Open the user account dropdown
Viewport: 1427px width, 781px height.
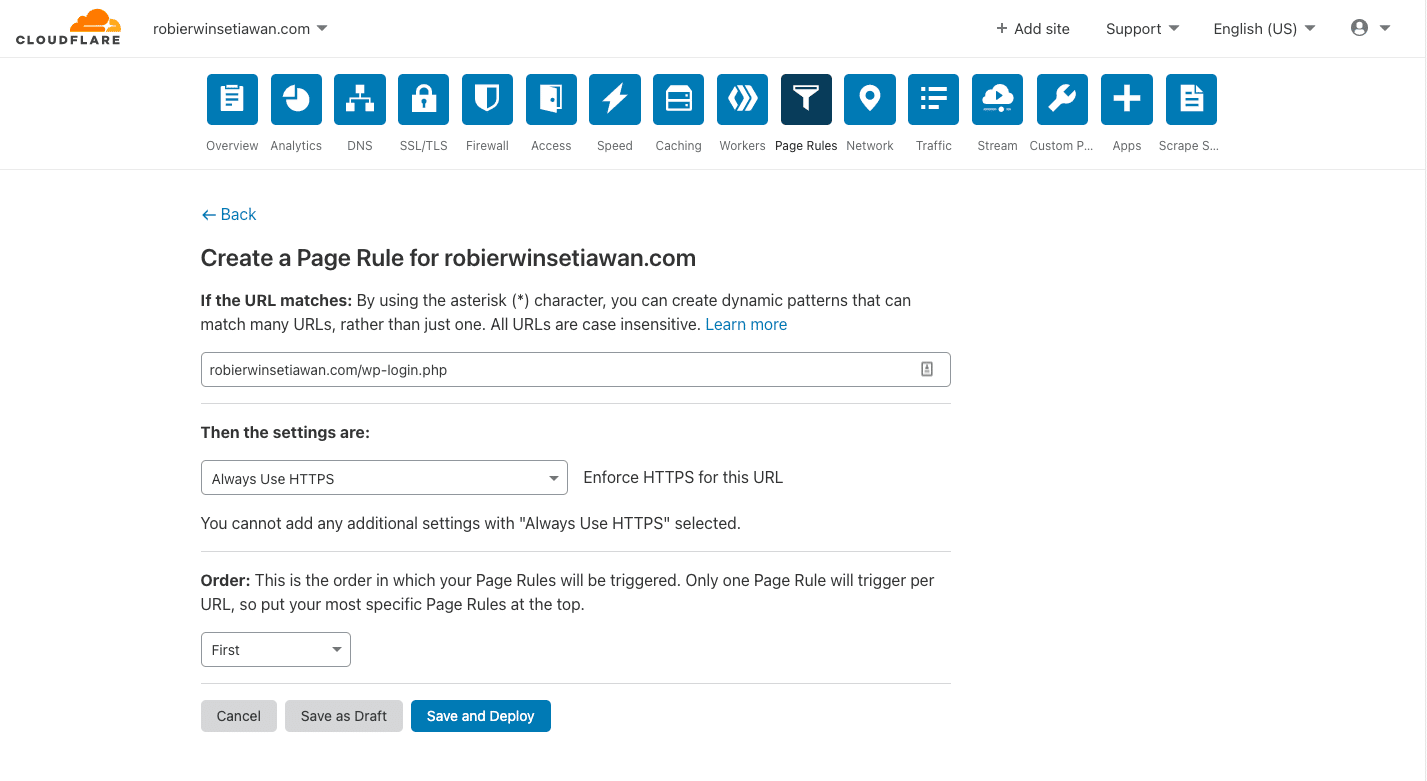click(x=1370, y=28)
